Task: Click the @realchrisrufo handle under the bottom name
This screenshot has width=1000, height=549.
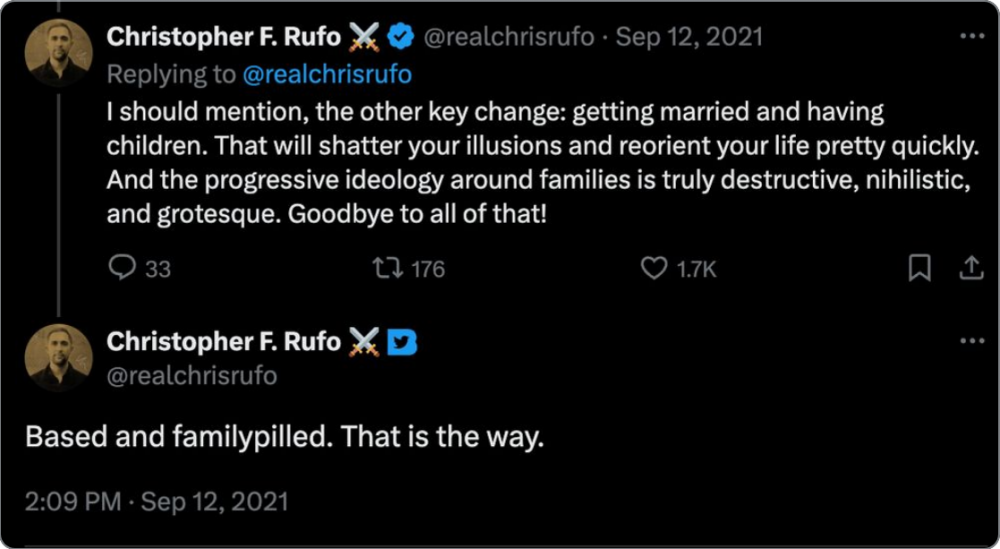Action: pyautogui.click(x=192, y=376)
